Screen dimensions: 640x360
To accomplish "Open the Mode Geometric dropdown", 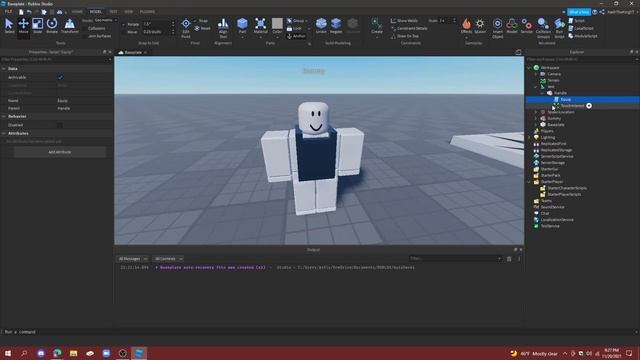I will pos(105,20).
